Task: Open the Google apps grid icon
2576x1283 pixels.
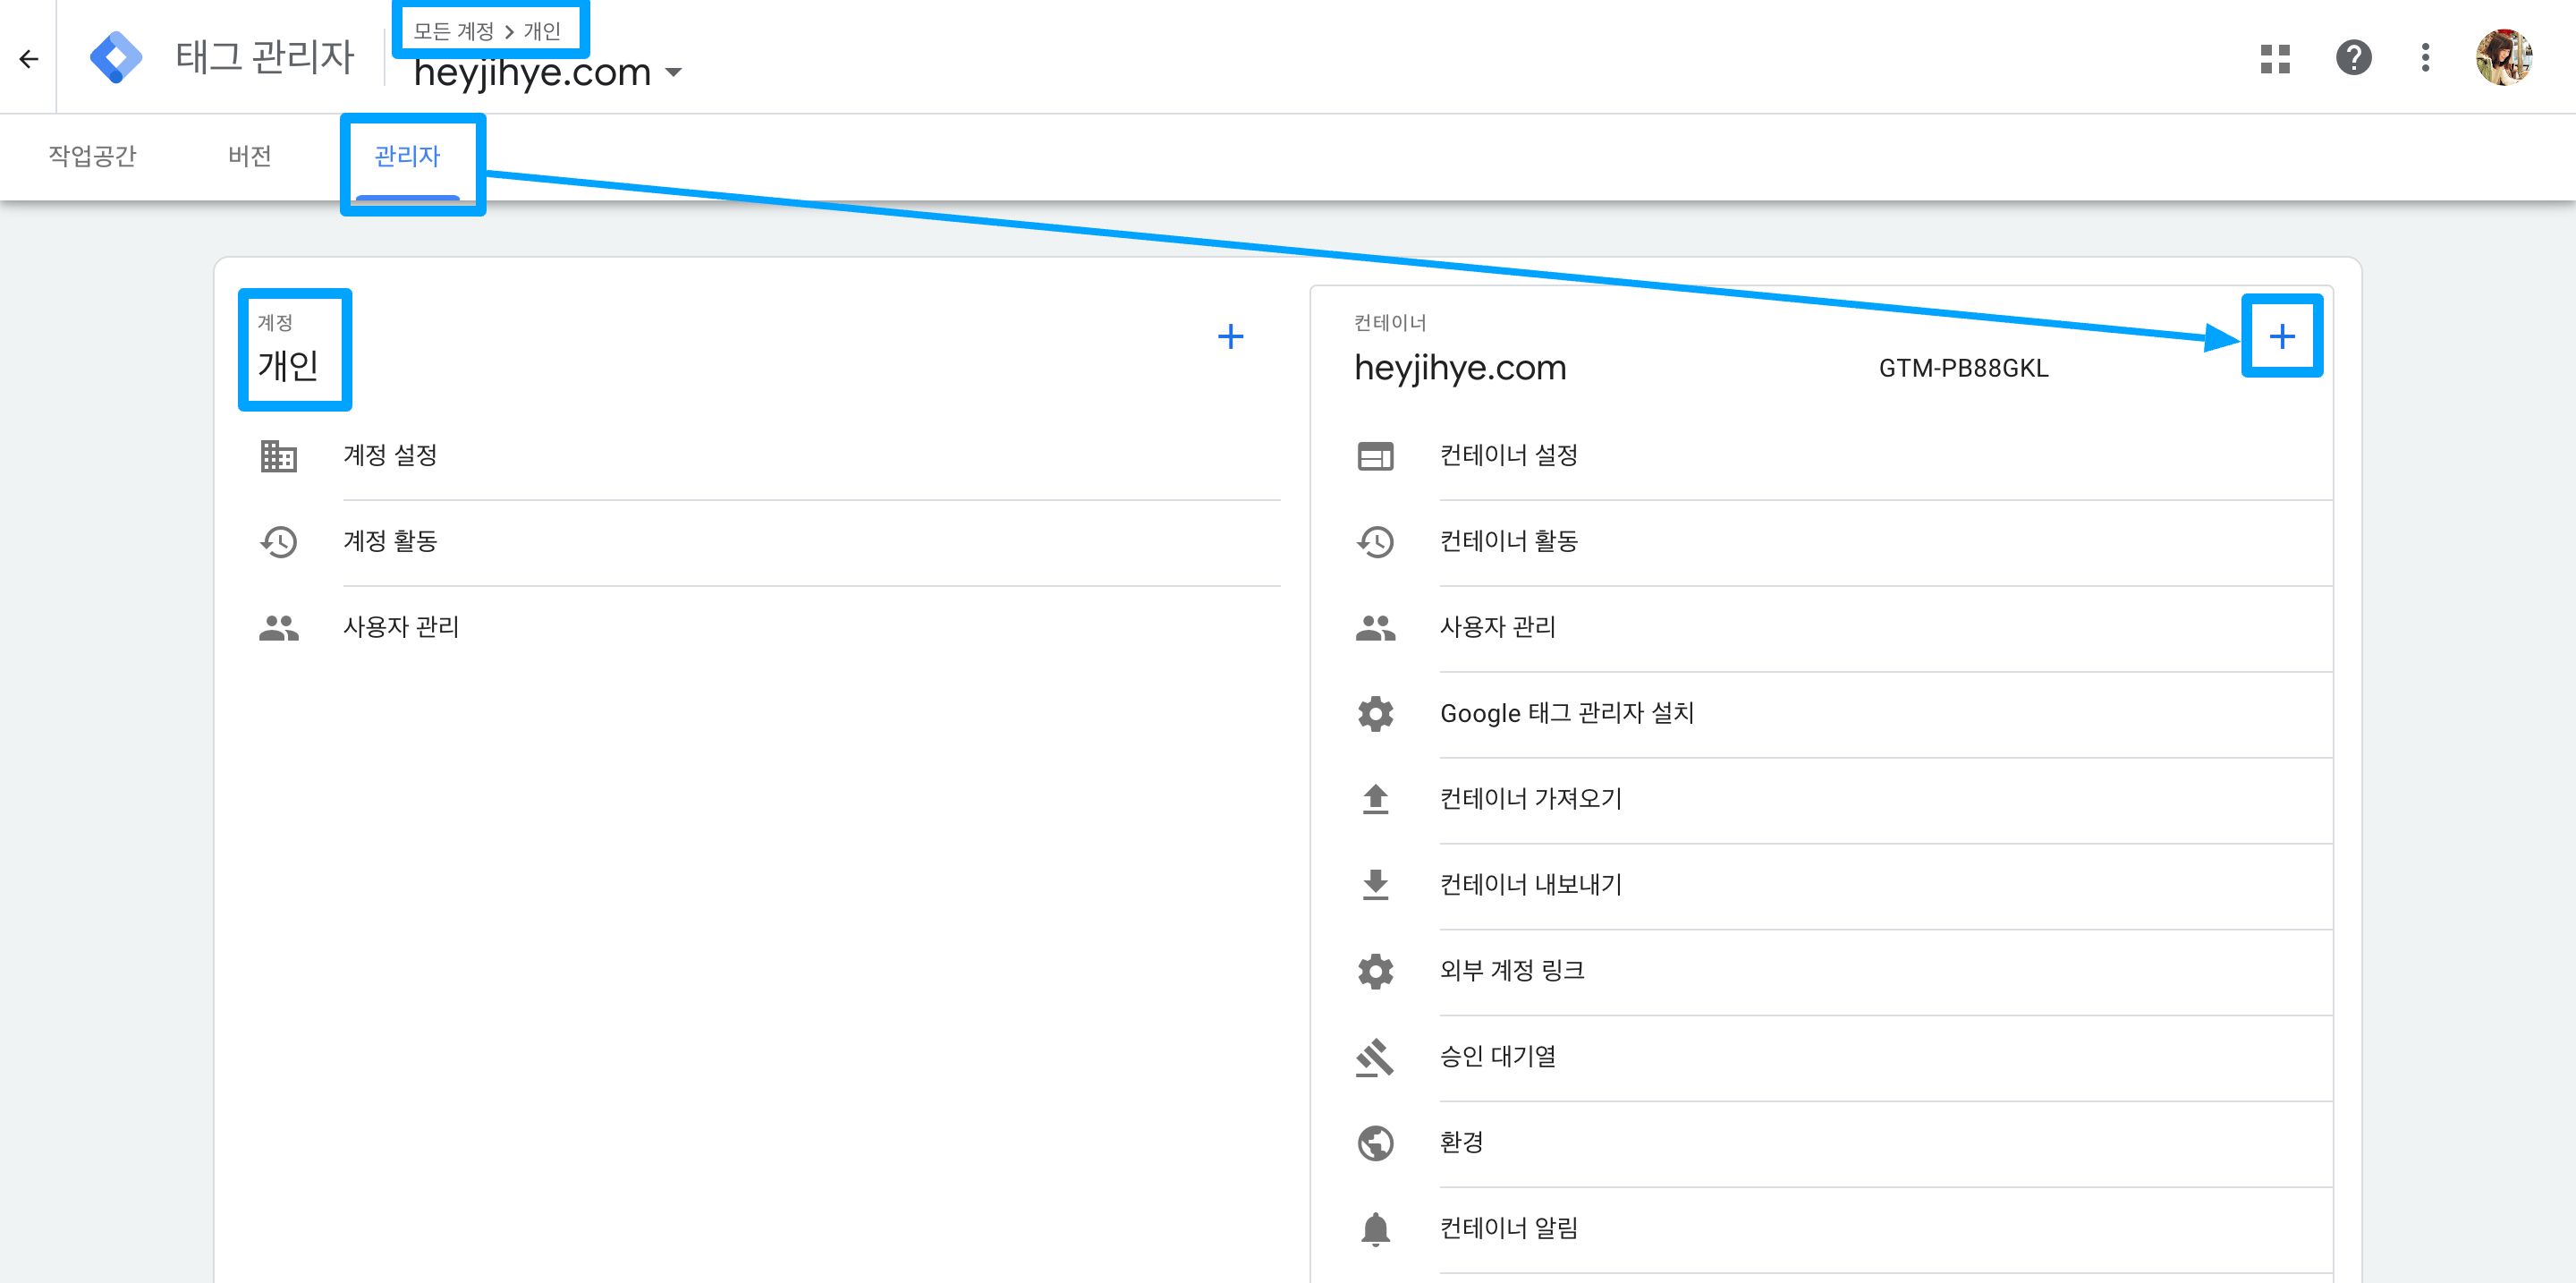Action: 2274,58
